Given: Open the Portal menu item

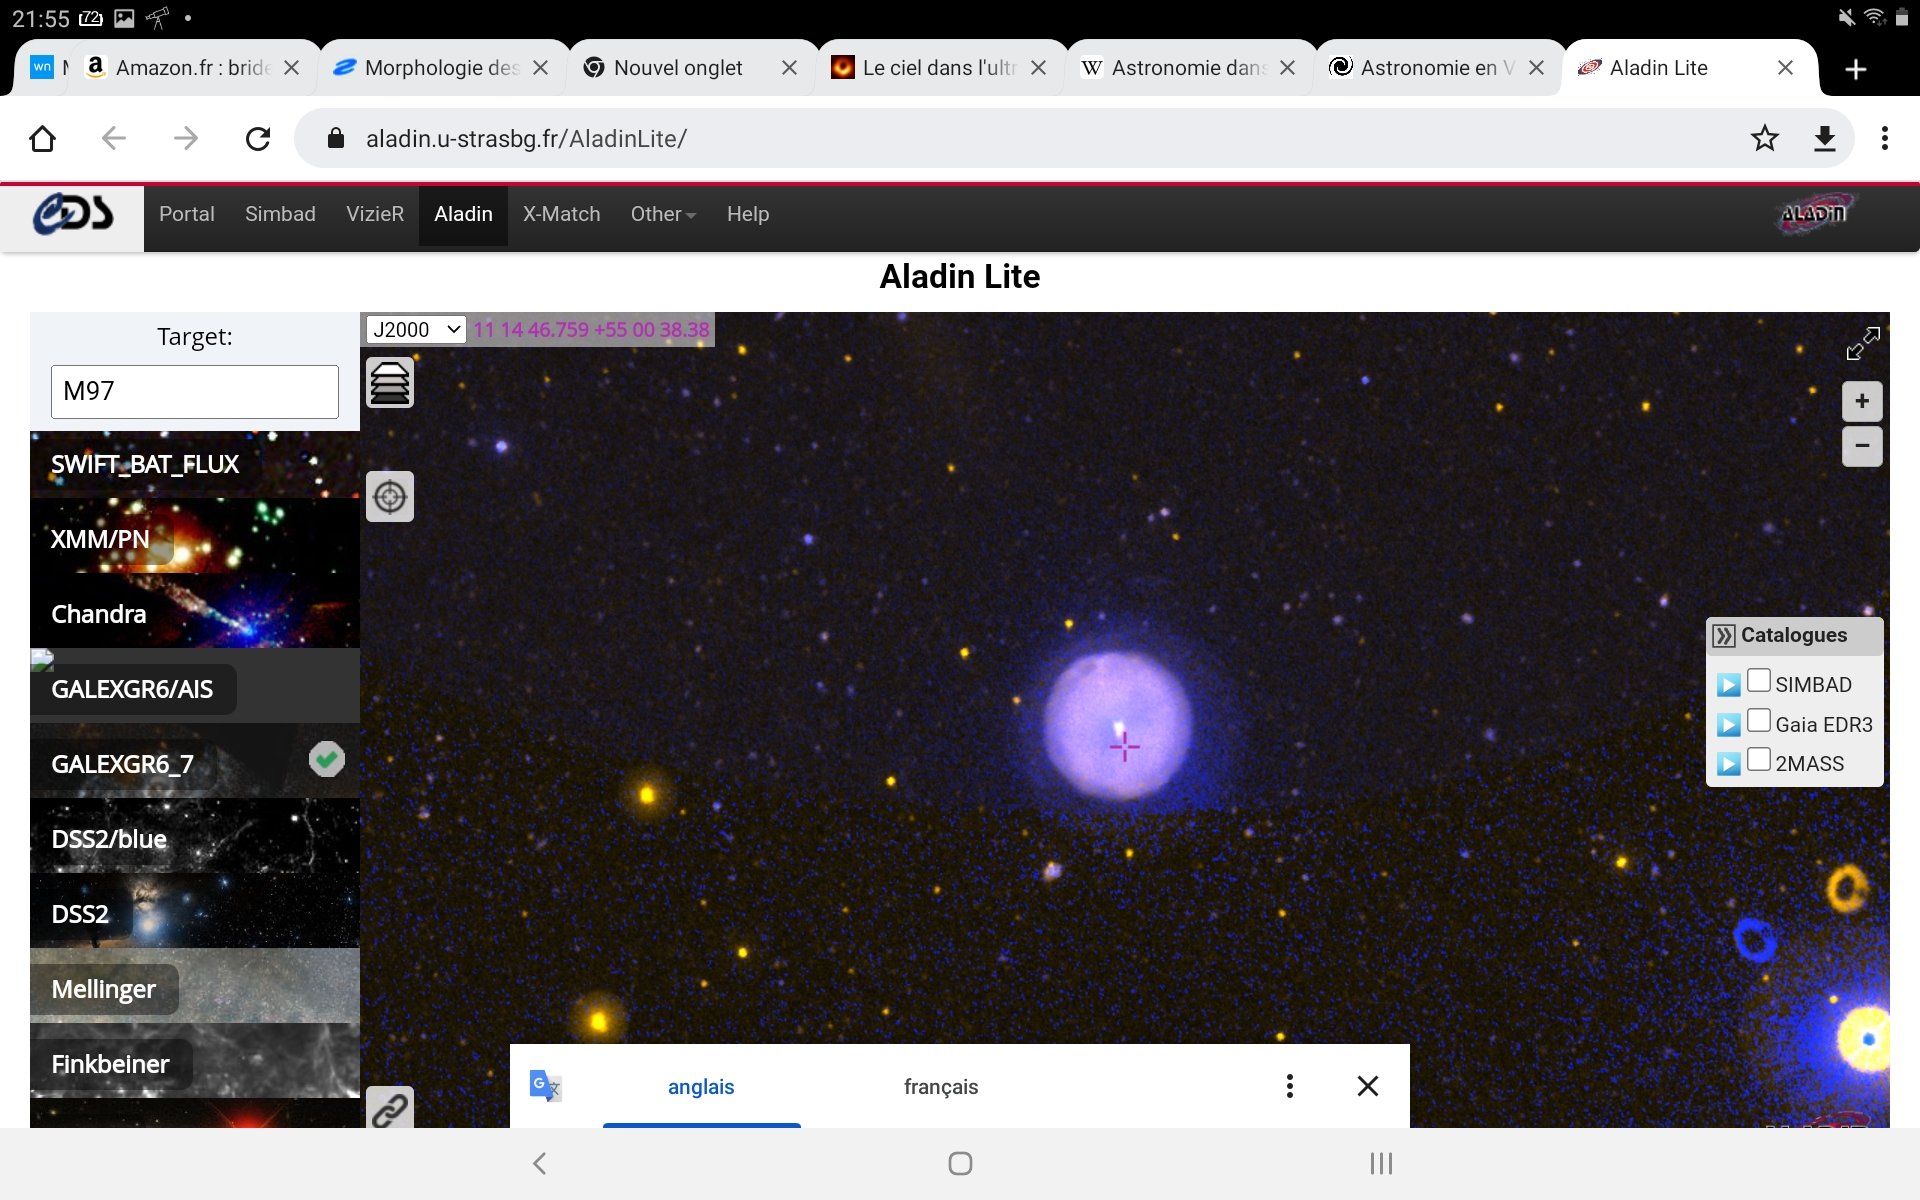Looking at the screenshot, I should (x=187, y=214).
